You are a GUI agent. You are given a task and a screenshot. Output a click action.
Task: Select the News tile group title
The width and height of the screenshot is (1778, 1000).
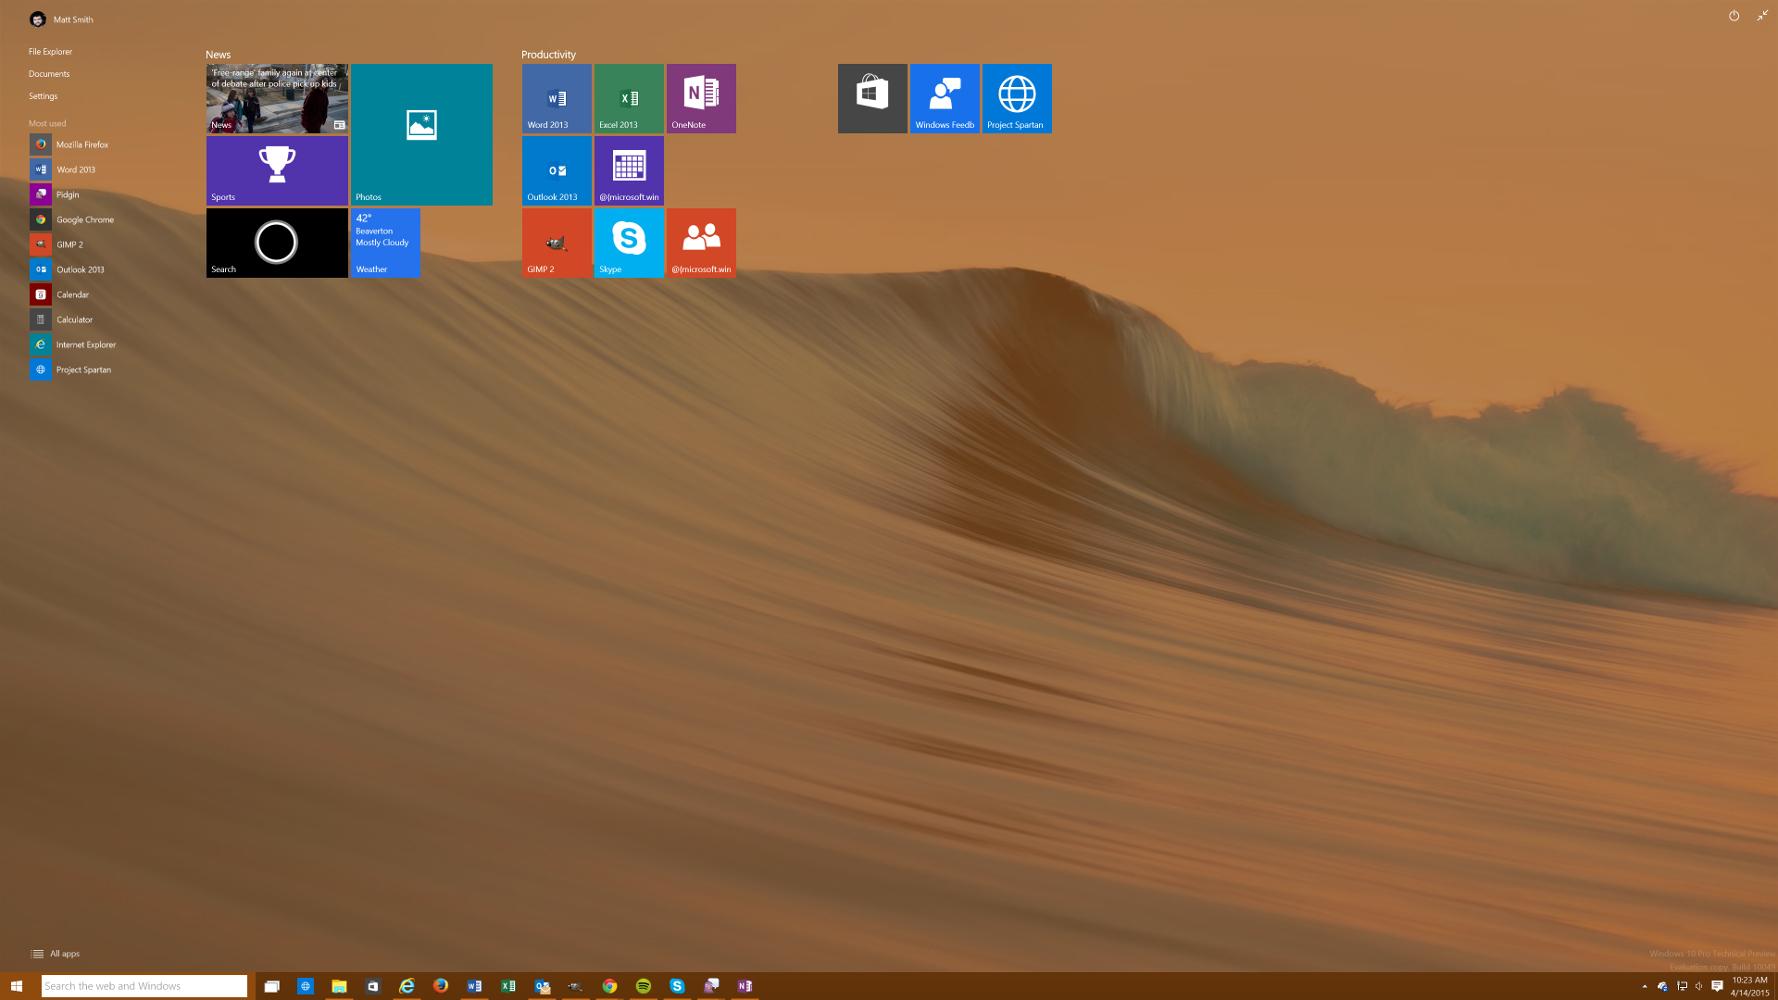[x=218, y=54]
